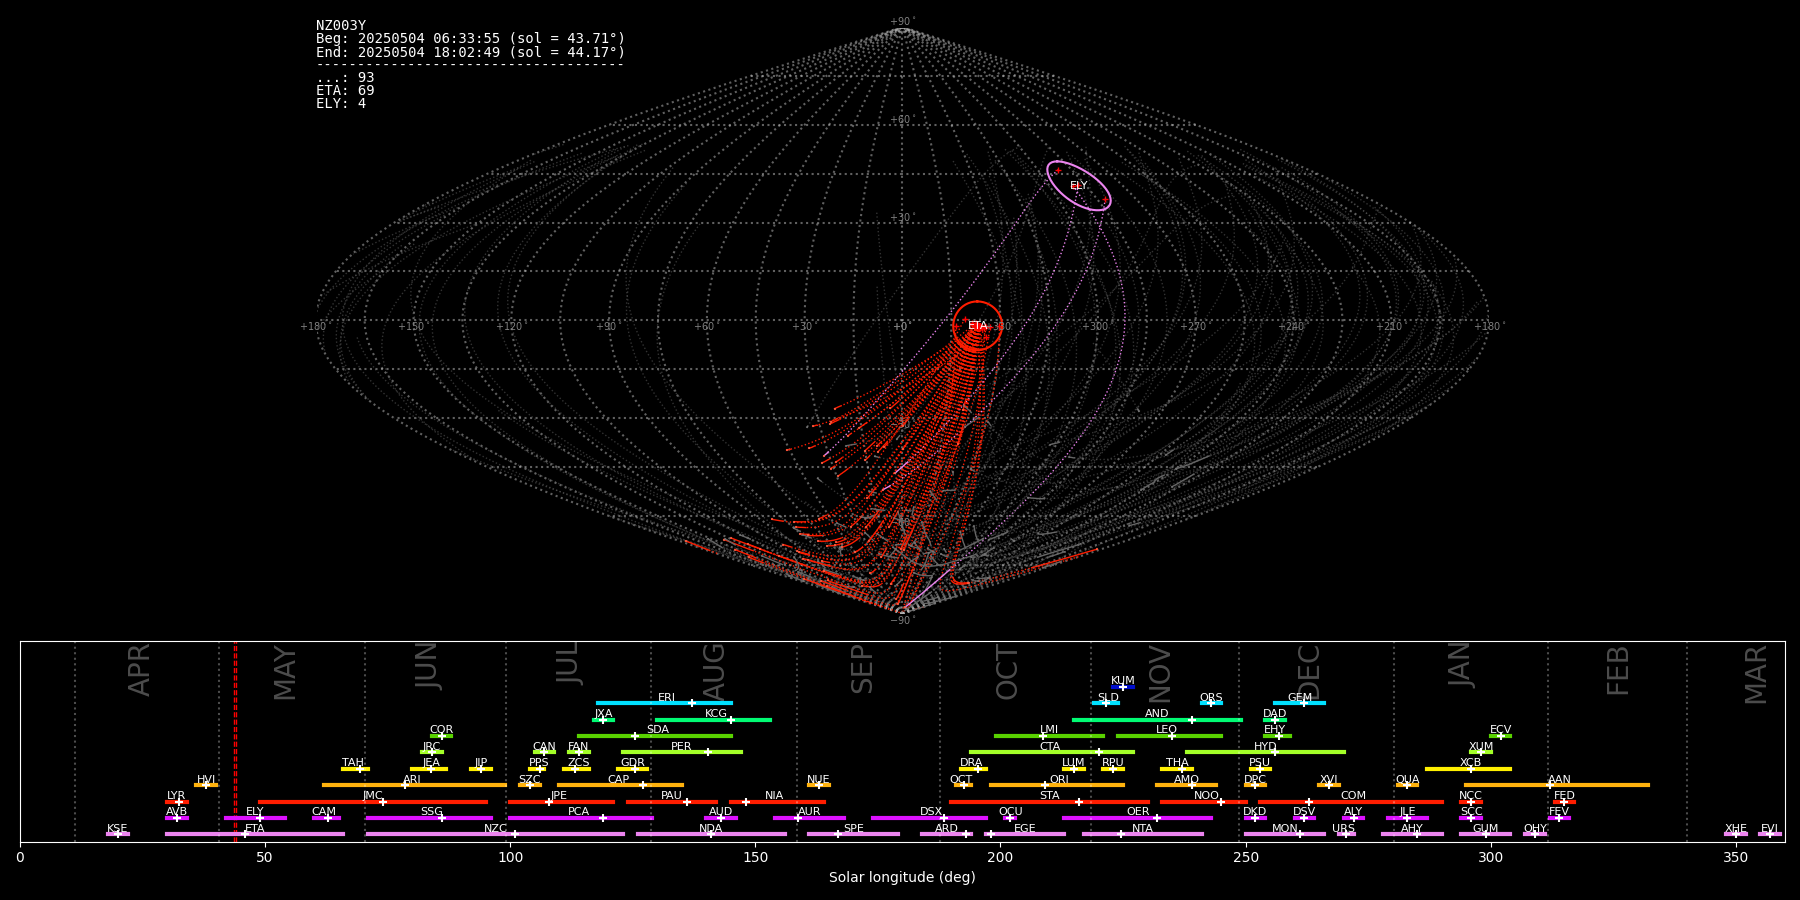Select the MON shower label
This screenshot has height=900, width=1800.
point(1284,829)
